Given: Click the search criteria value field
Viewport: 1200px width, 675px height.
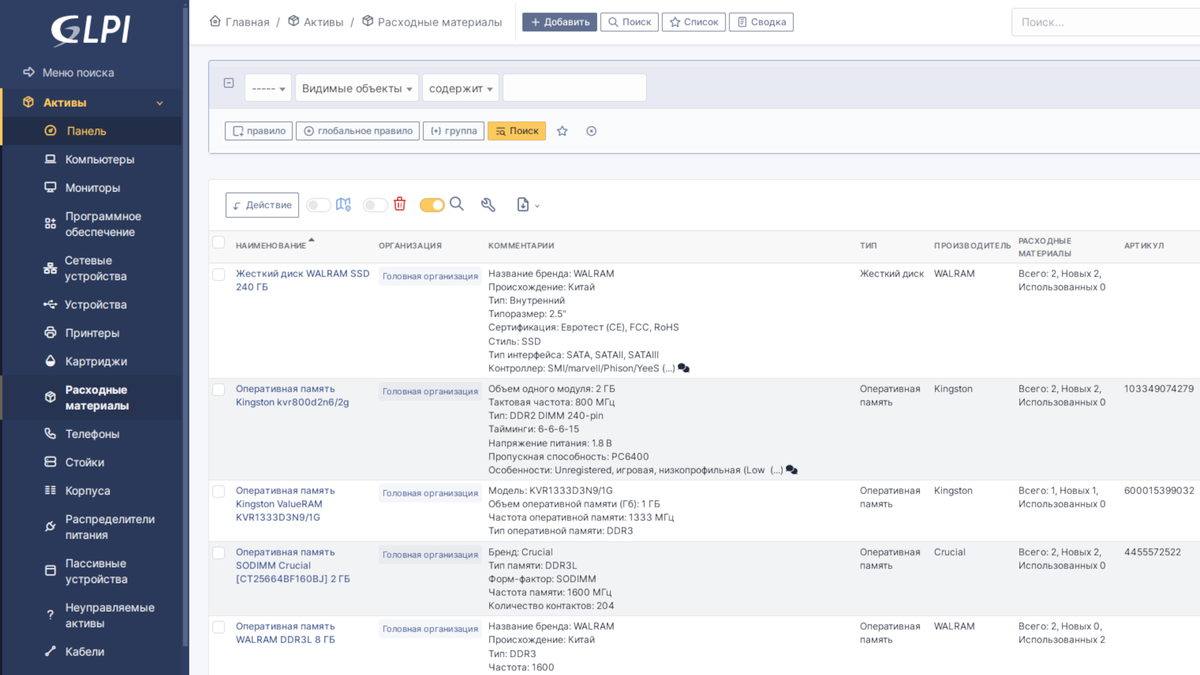Looking at the screenshot, I should 574,88.
